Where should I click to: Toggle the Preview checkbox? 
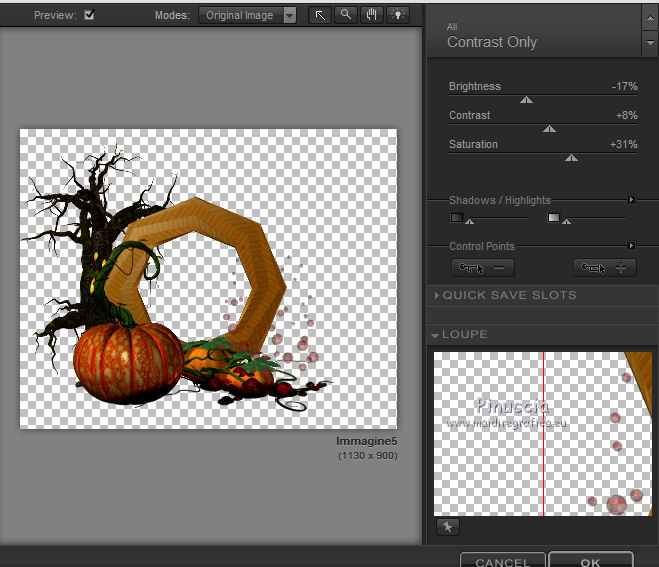pyautogui.click(x=90, y=15)
